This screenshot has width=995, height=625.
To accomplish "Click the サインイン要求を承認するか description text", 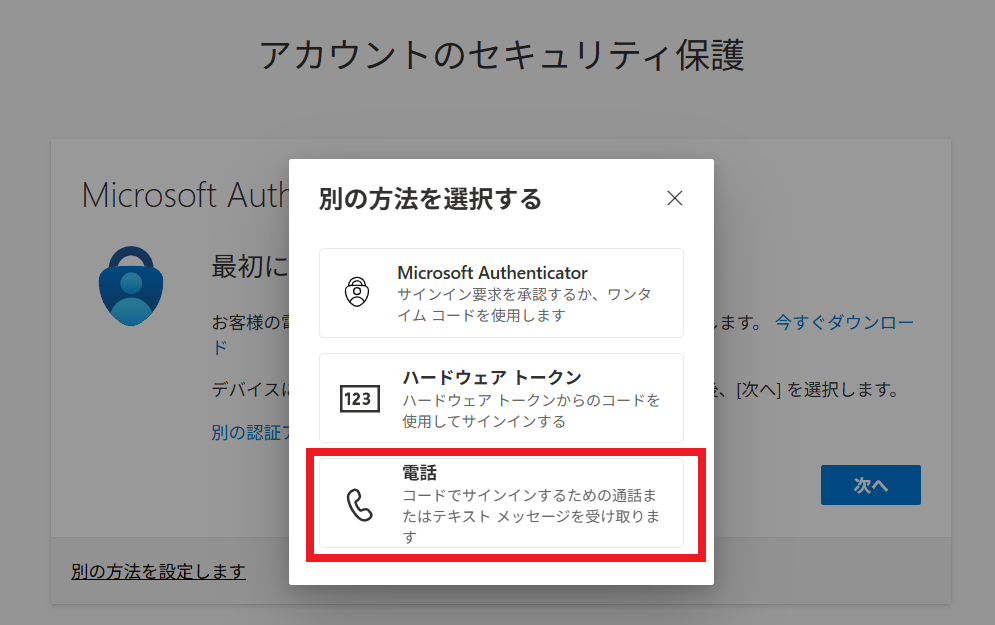I will [x=524, y=305].
